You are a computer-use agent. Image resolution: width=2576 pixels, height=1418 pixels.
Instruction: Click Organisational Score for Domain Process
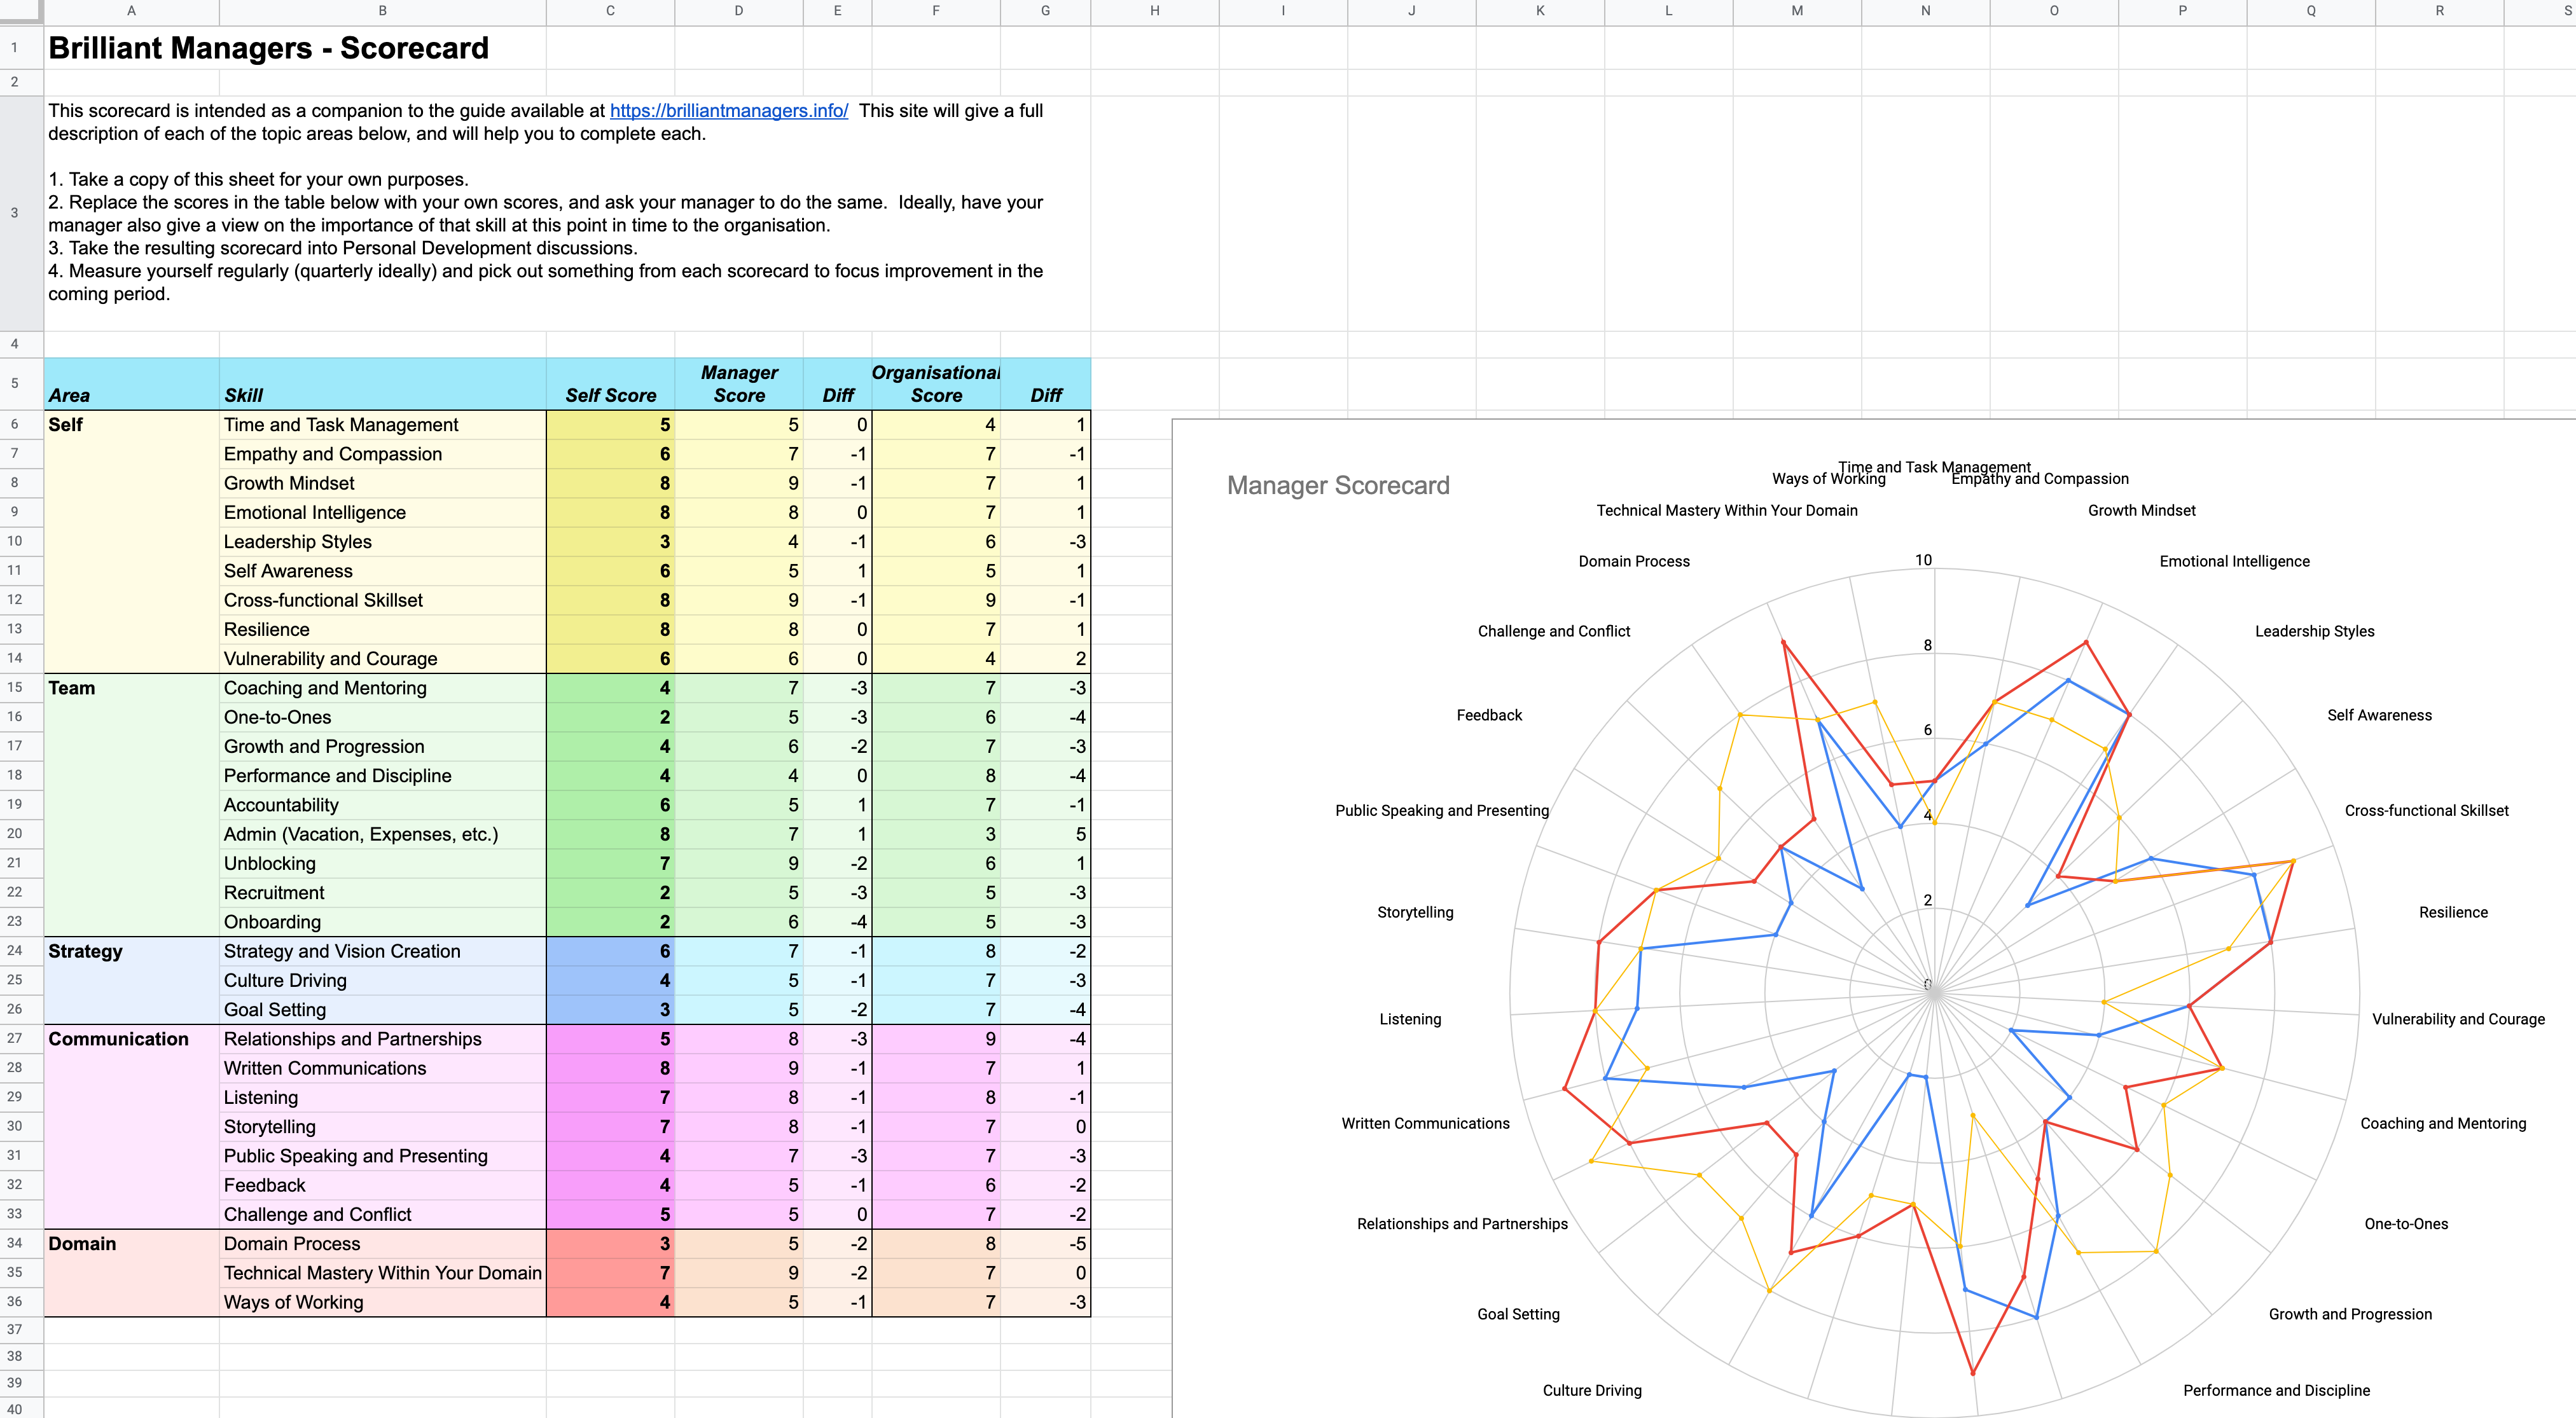(x=936, y=1244)
